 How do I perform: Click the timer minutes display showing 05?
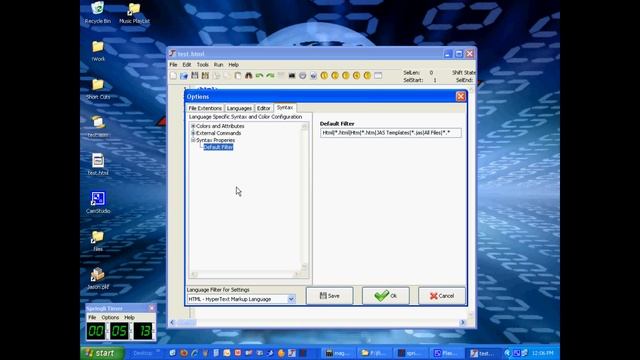(x=119, y=331)
